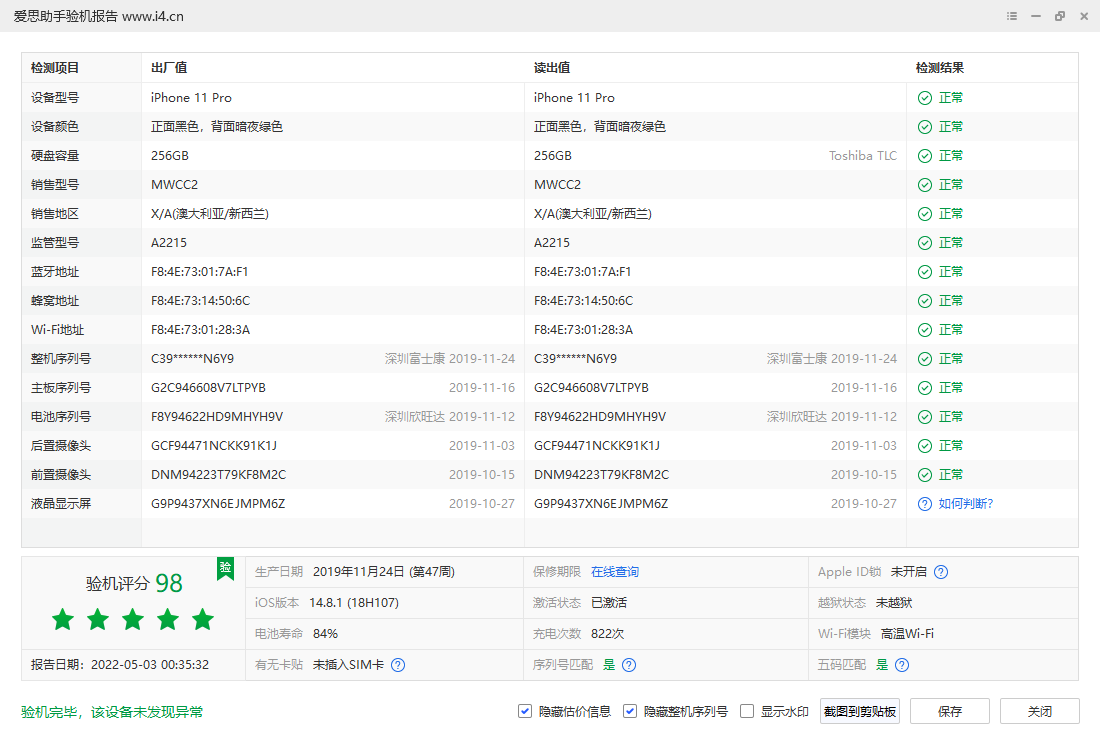Screen dimensions: 1100x749
Task: Click the factory Bluetooth address F8:4E:73:01:7A:F1
Action: pyautogui.click(x=200, y=272)
